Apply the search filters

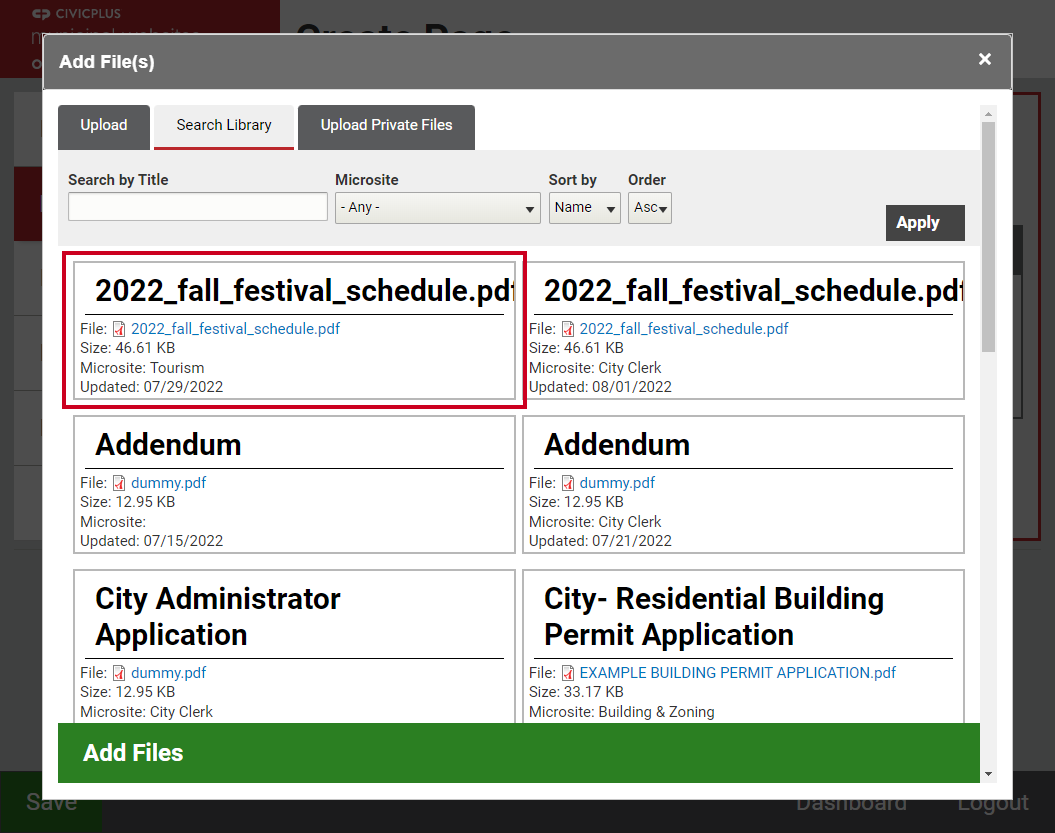pos(924,223)
